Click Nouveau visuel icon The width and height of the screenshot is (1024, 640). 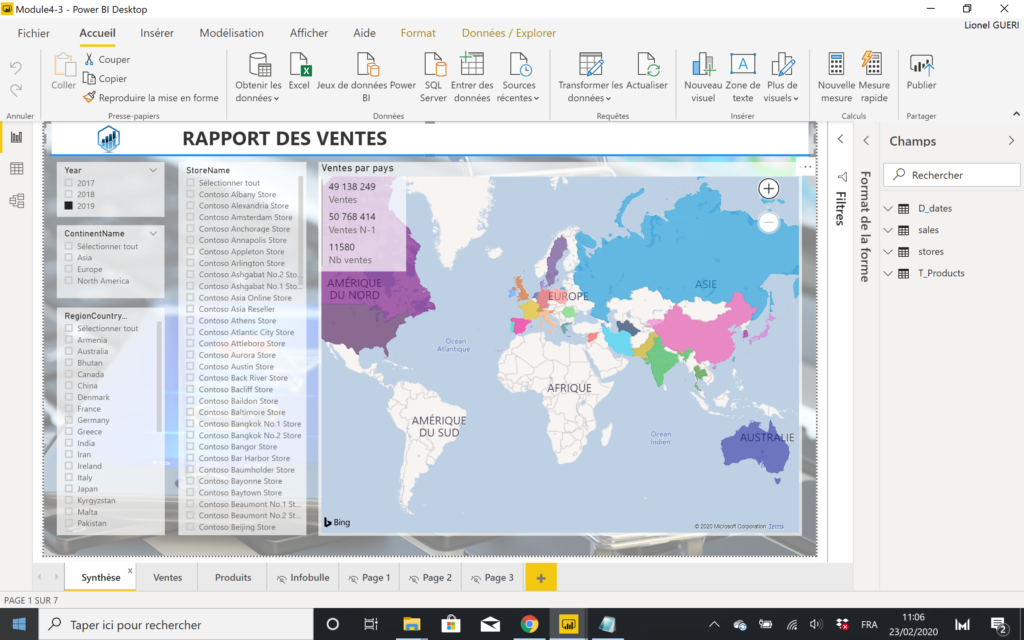coord(703,65)
